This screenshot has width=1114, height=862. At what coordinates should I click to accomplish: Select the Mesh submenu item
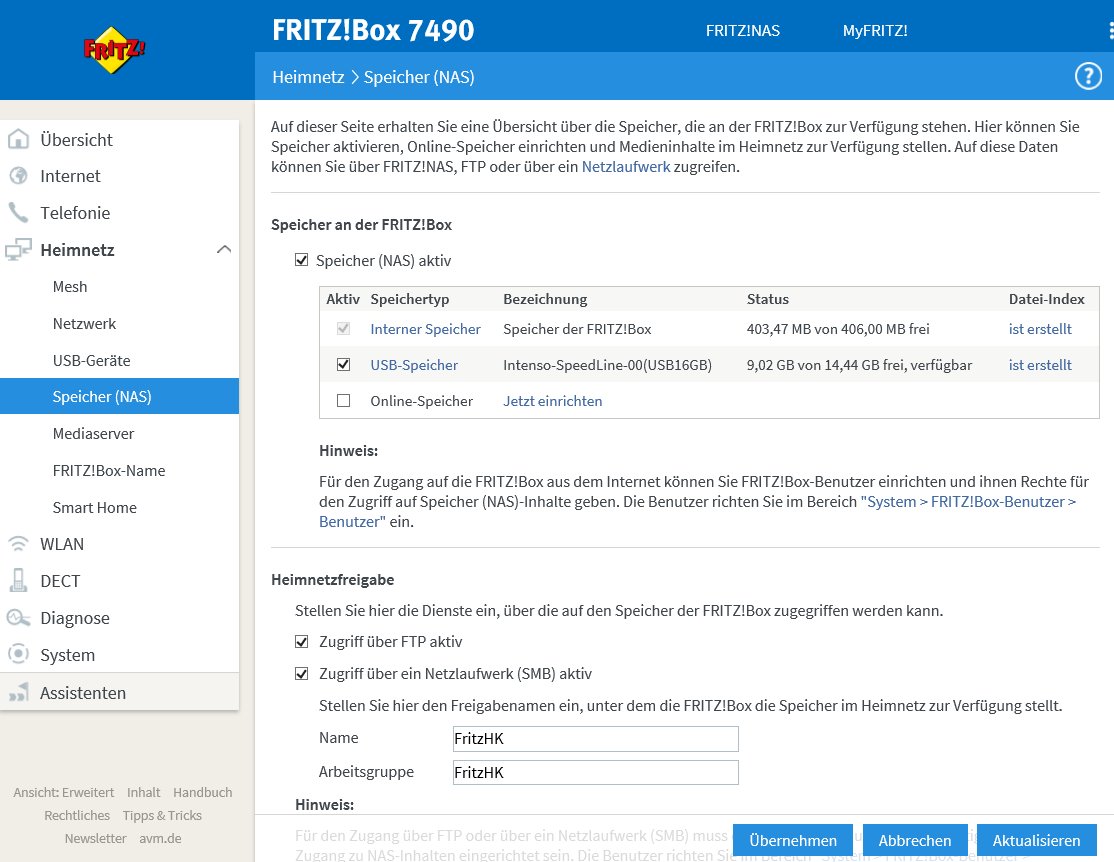(x=70, y=286)
